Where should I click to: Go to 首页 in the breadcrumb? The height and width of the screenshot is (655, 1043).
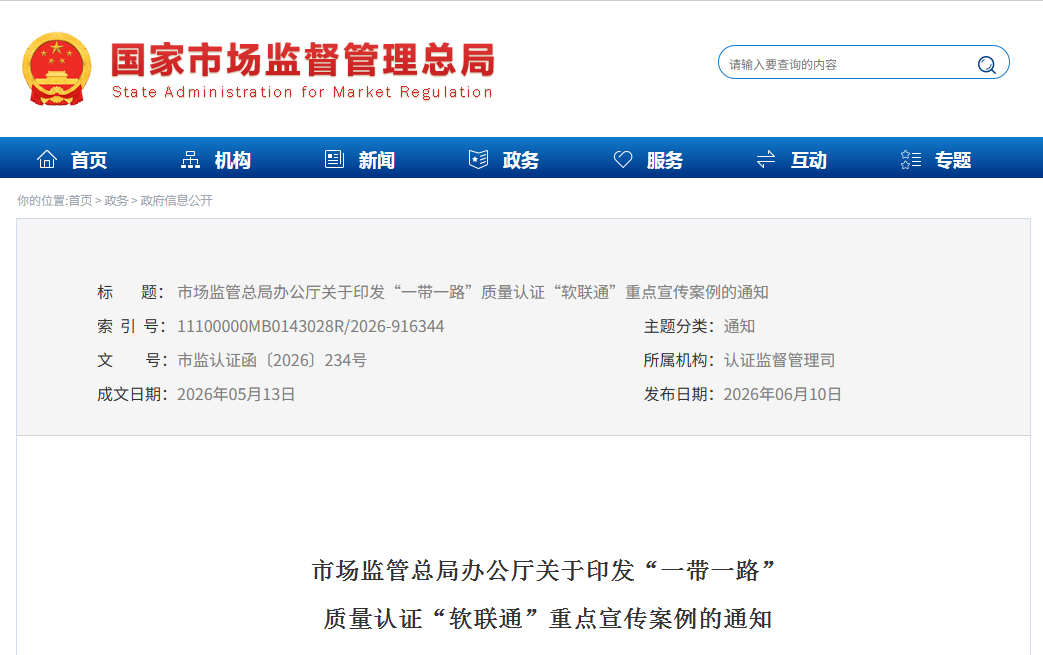point(80,201)
